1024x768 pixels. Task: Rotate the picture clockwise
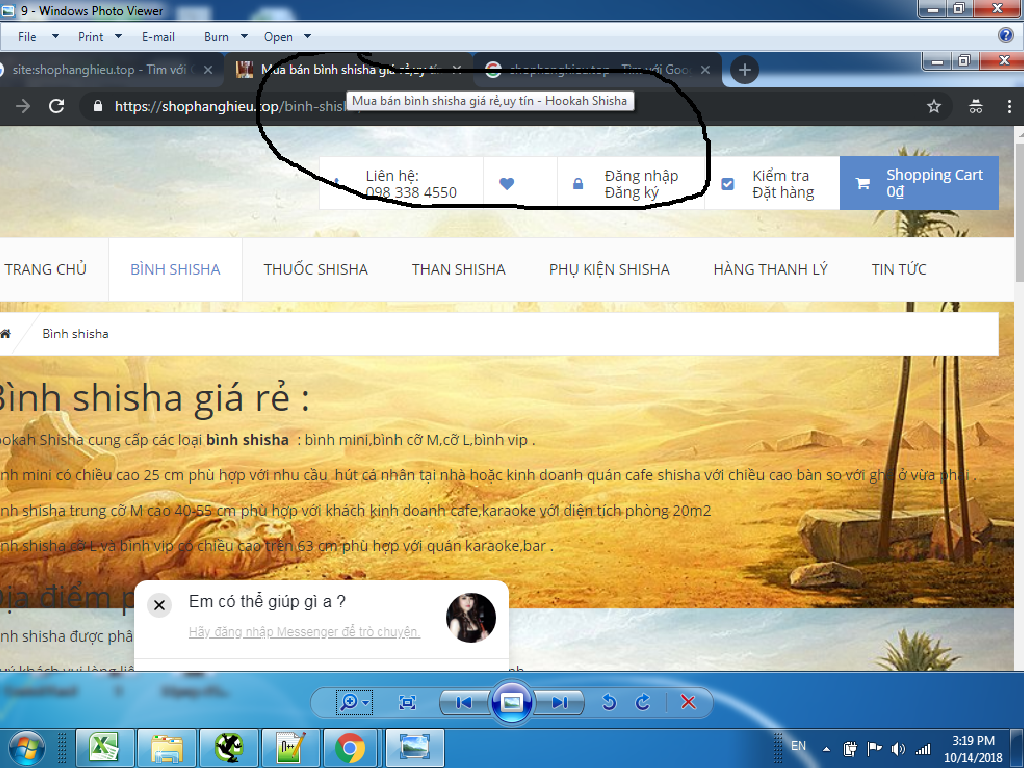tap(643, 703)
